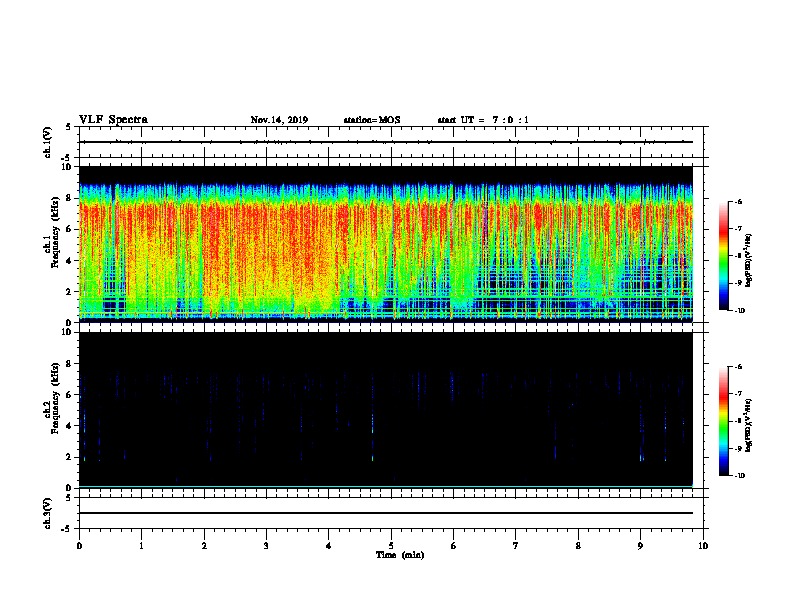Click the time axis tick label "3"
Screen dimensions: 792x612
266,546
